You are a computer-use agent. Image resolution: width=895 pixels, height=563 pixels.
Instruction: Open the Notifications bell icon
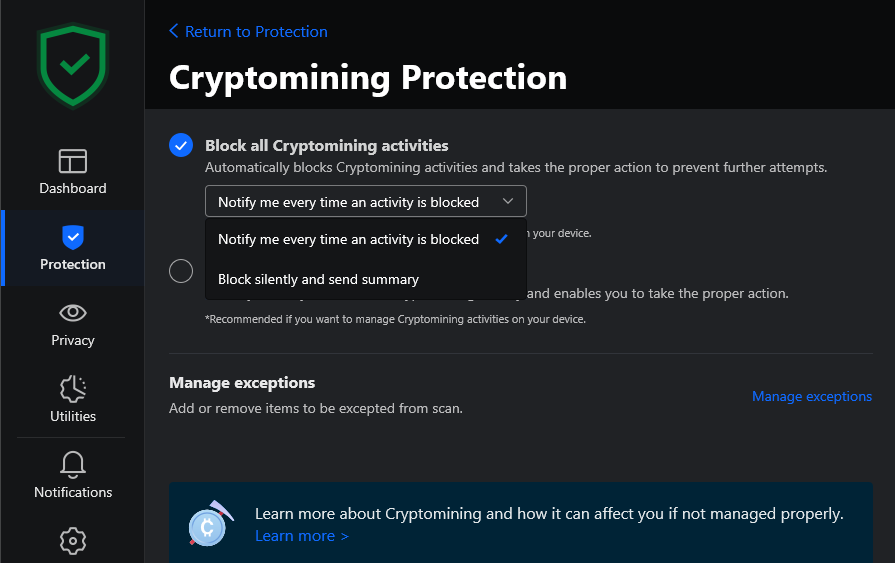click(x=73, y=465)
